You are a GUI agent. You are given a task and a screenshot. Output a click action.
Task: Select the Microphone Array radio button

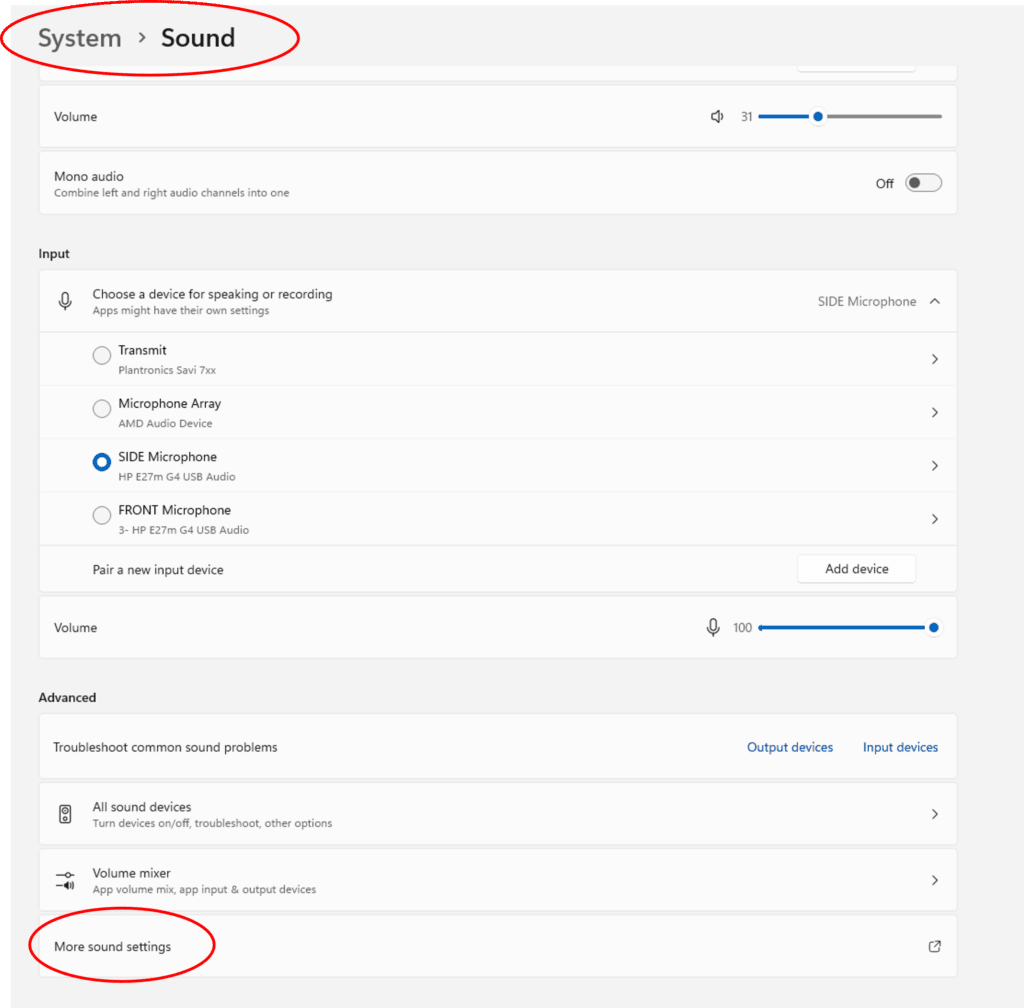tap(102, 409)
